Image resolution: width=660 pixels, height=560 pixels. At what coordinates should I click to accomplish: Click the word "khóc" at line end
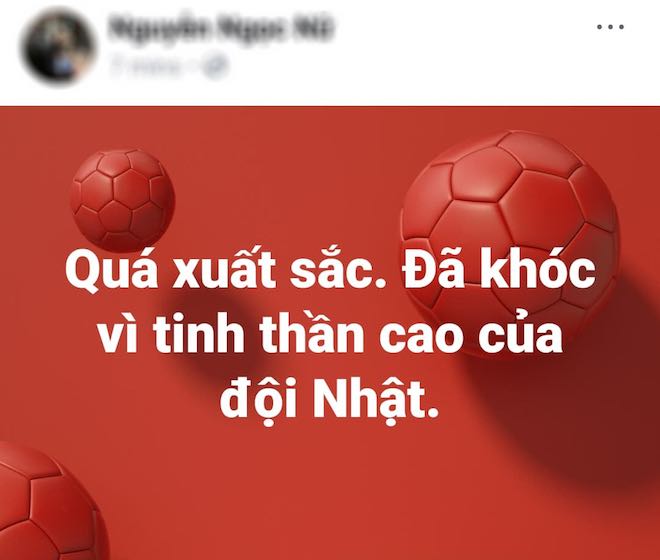[x=540, y=270]
